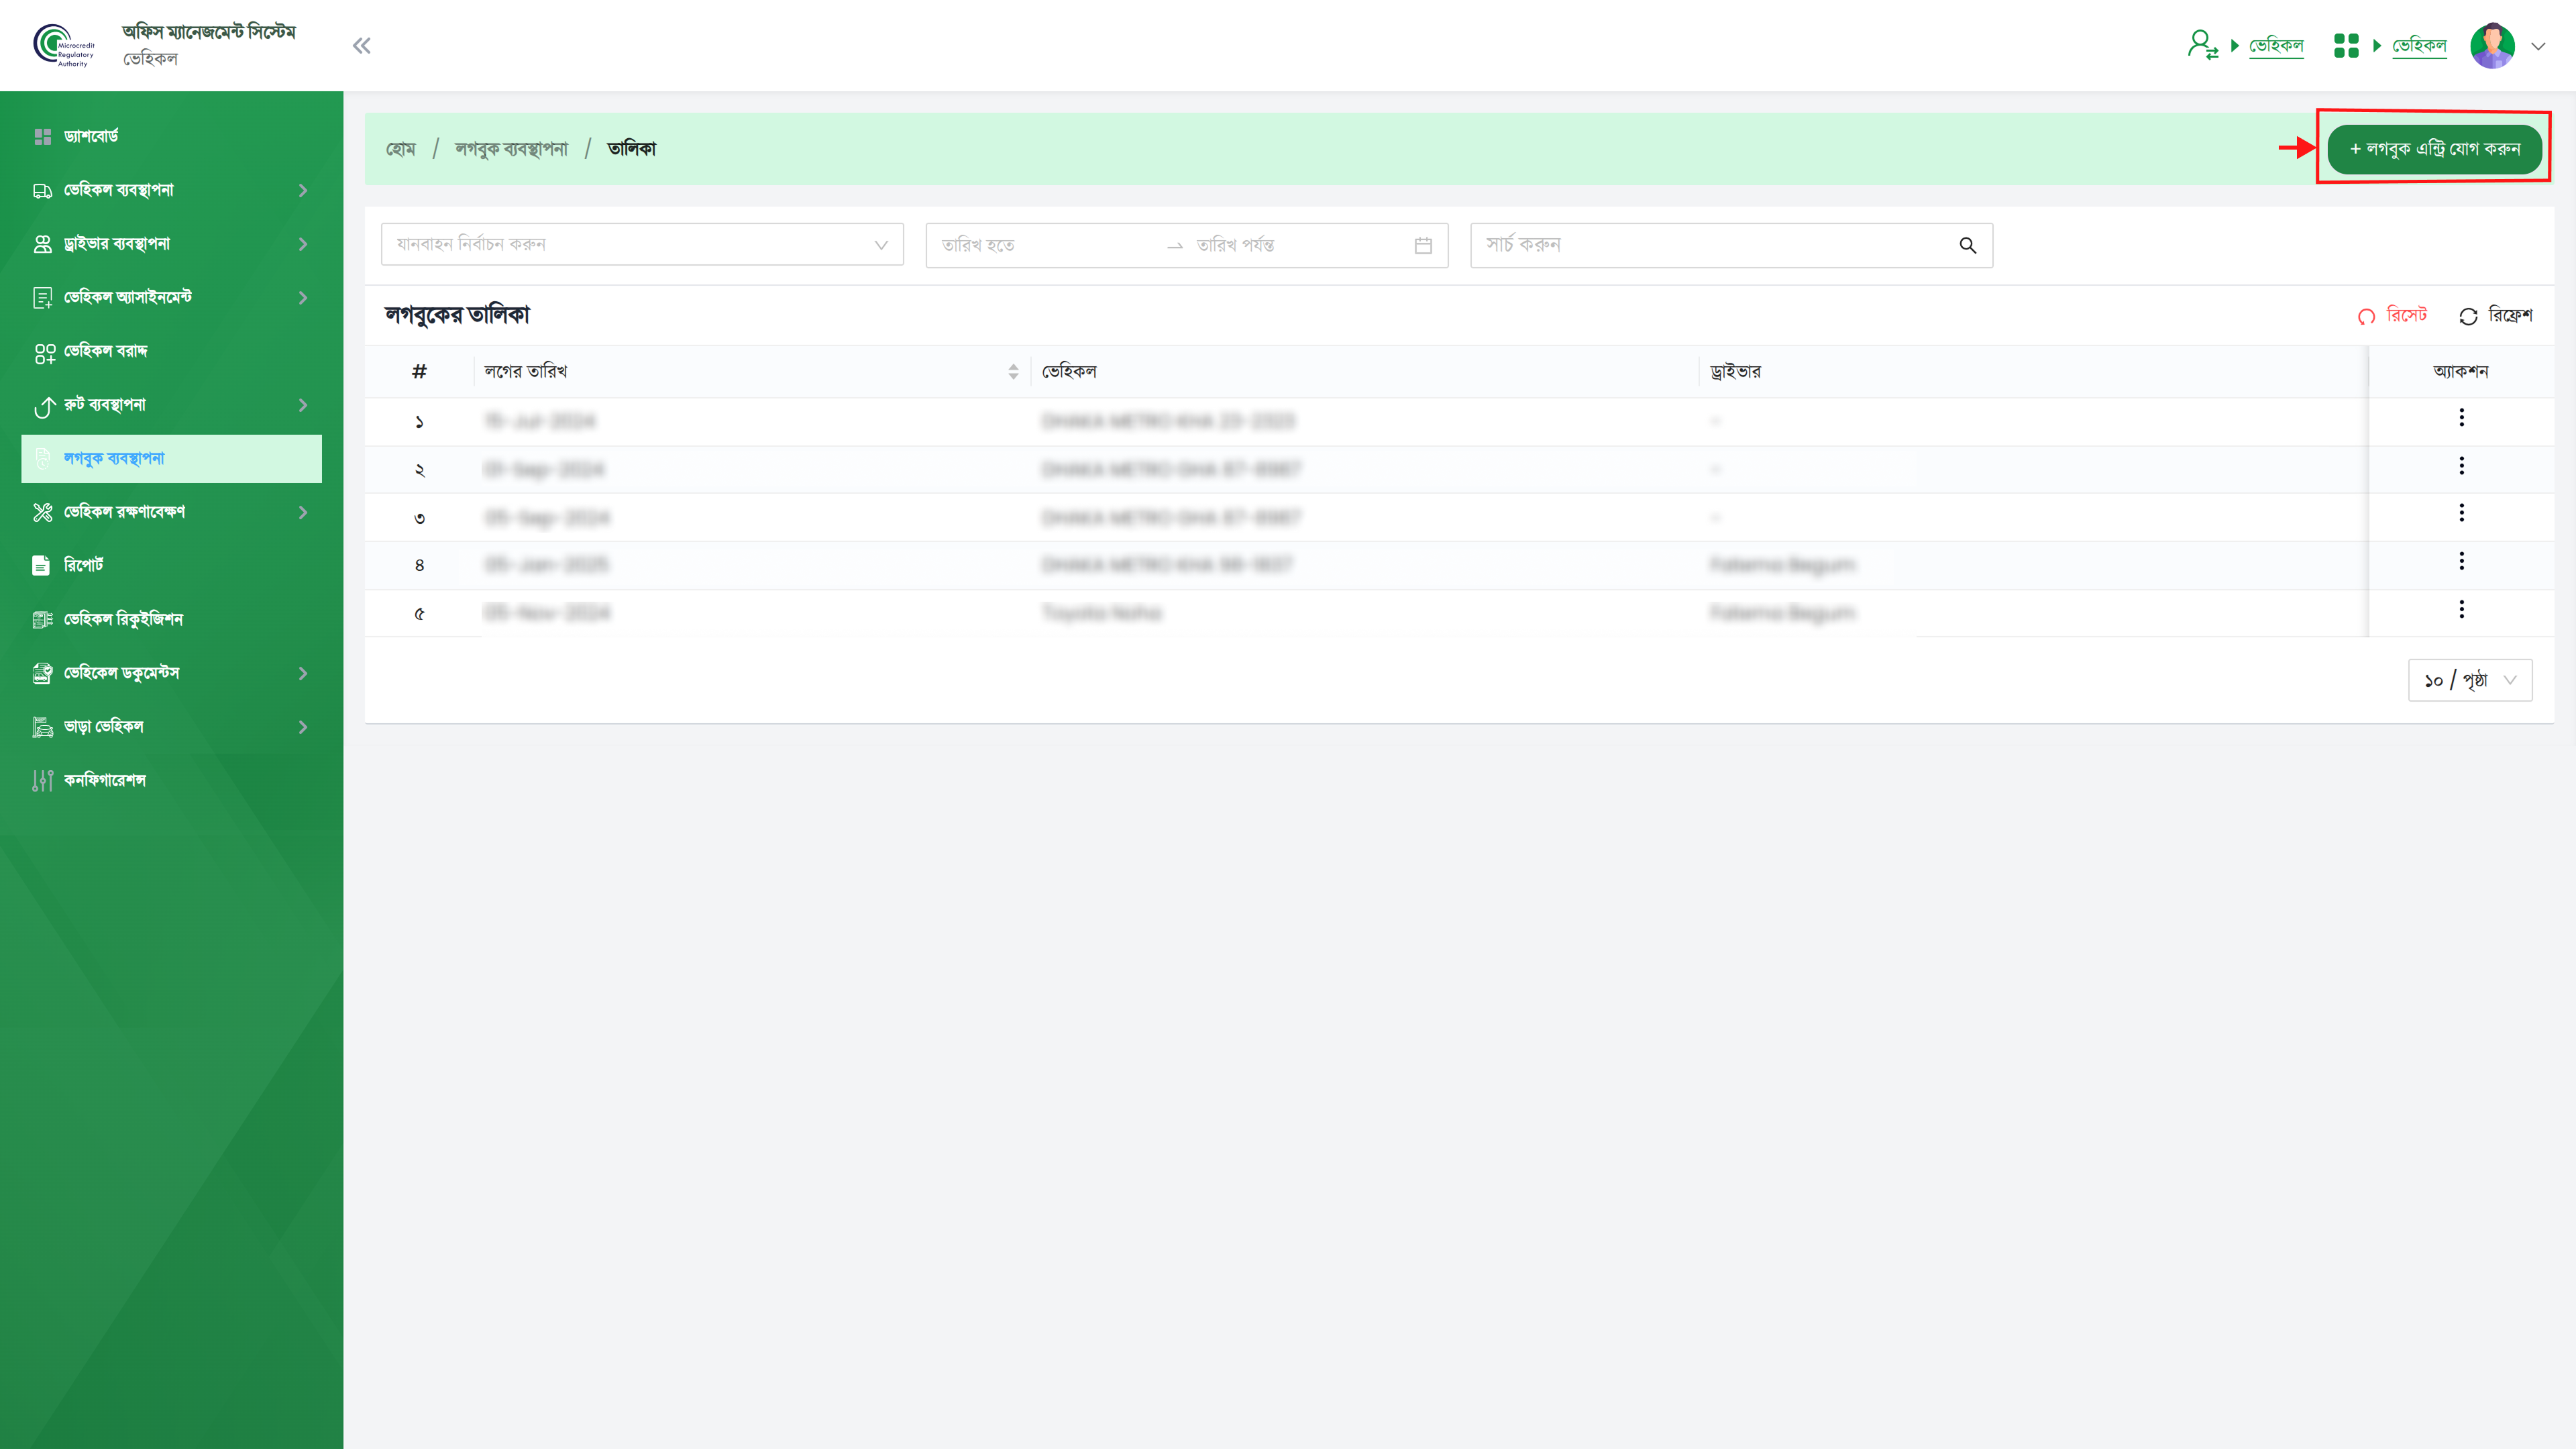Click the Microcredit Regulatory Authority logo
The height and width of the screenshot is (1449, 2576).
pyautogui.click(x=63, y=46)
